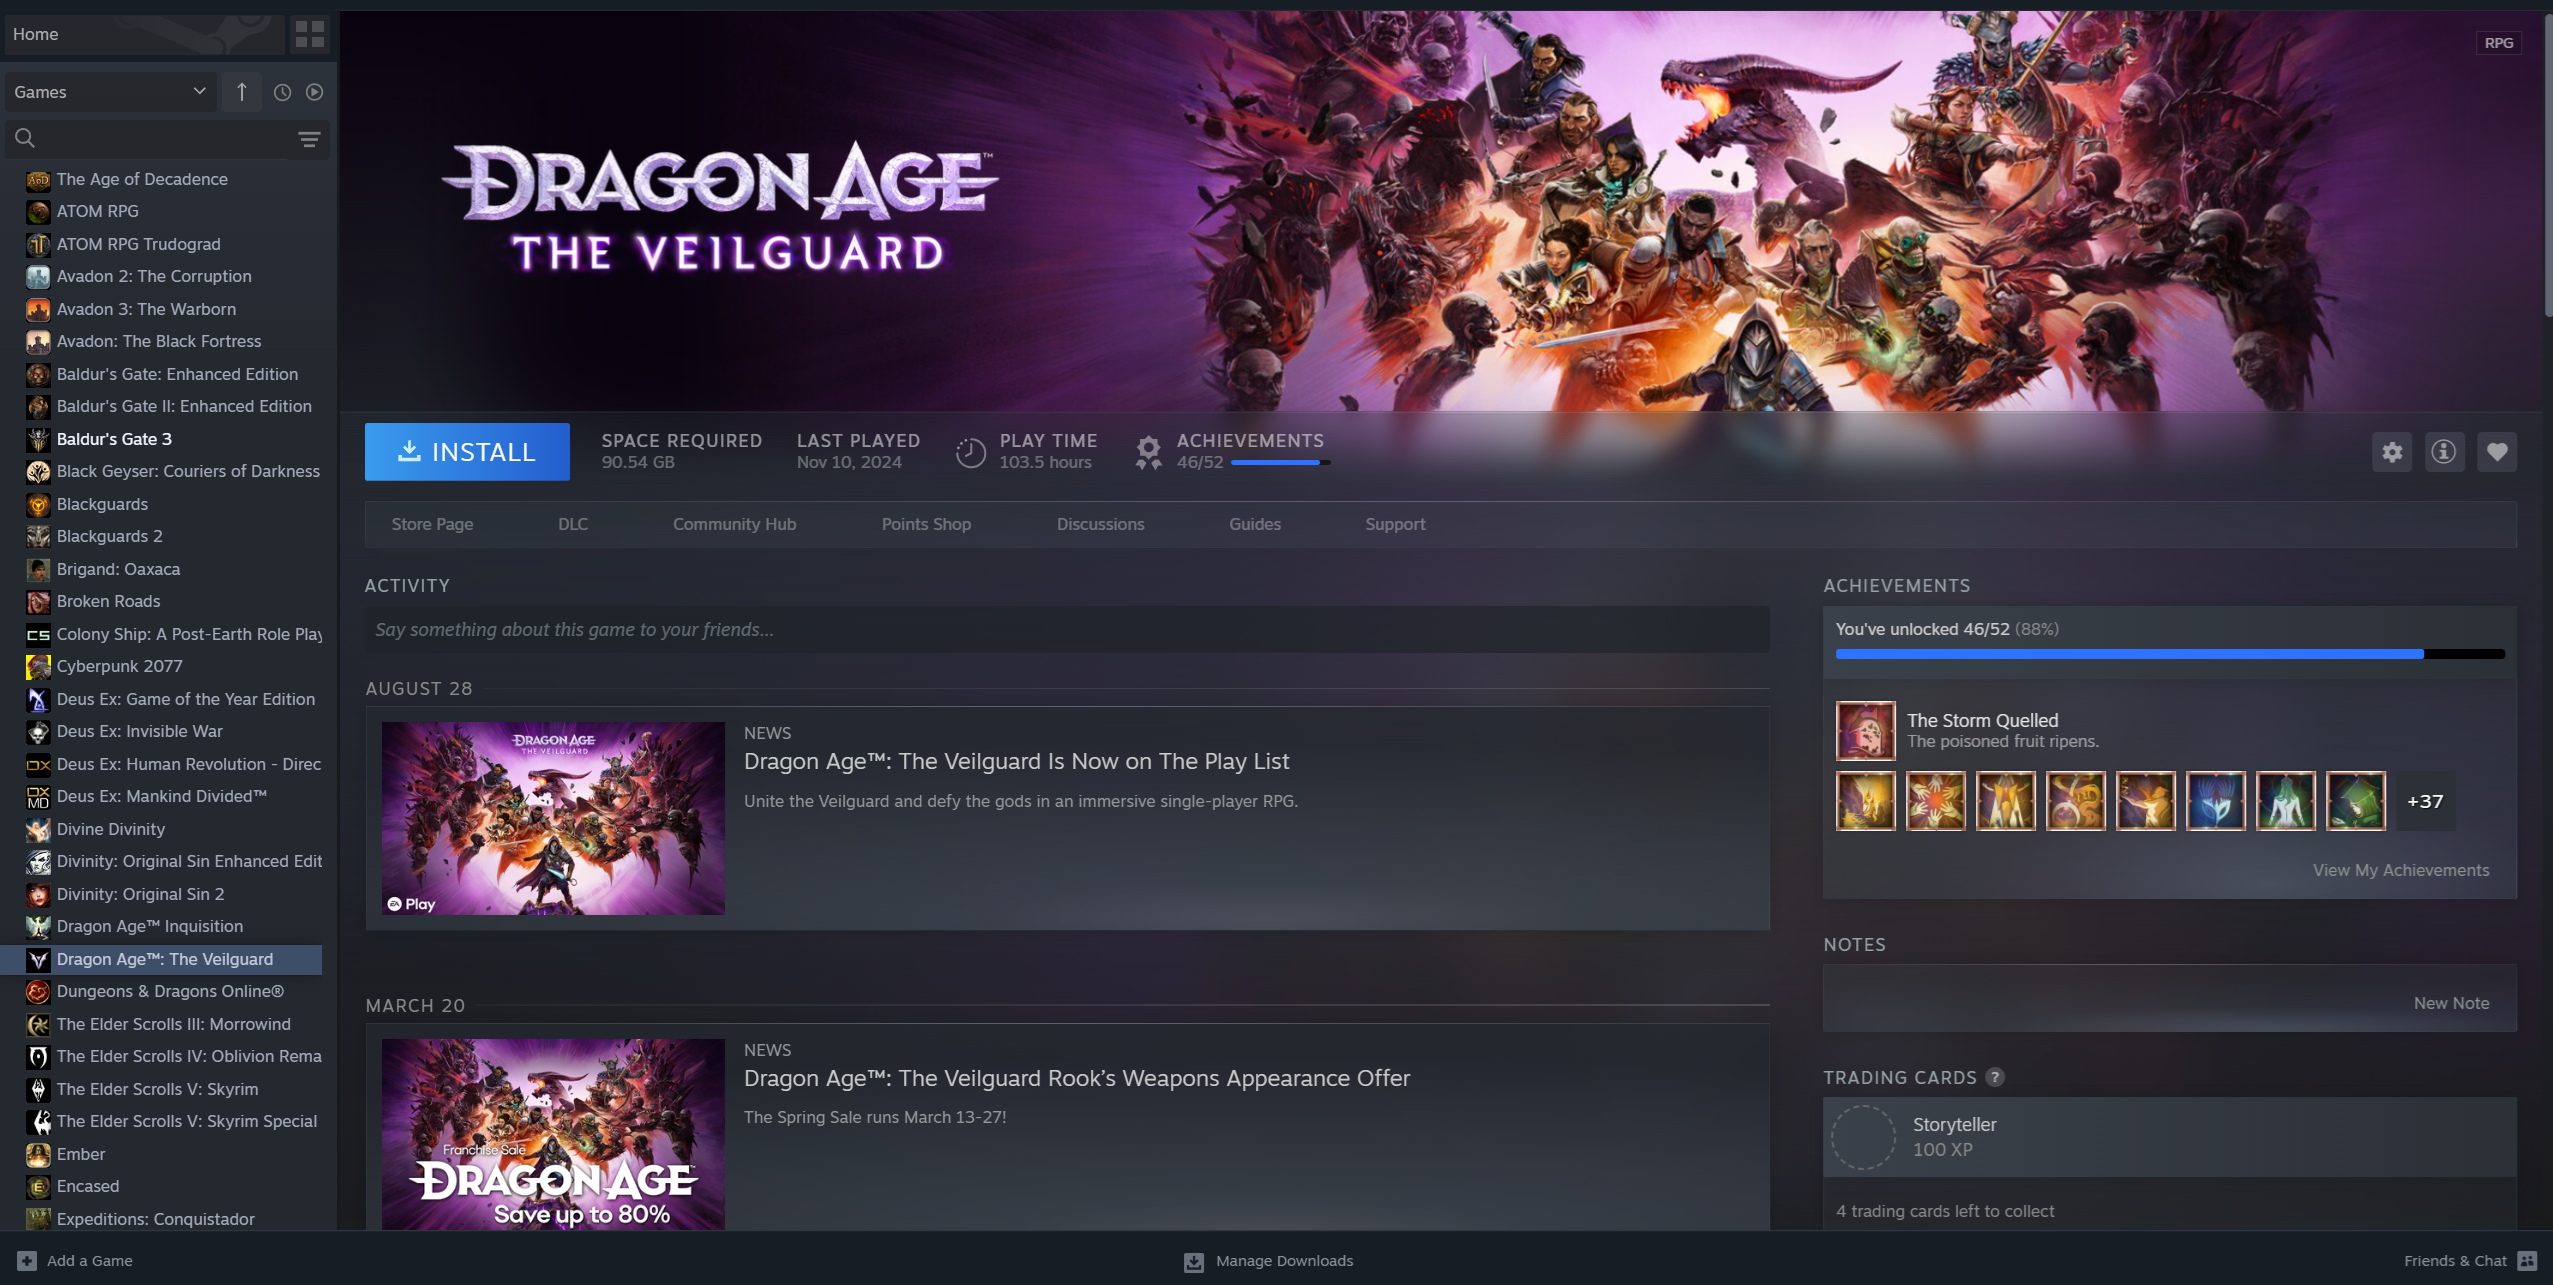Click the INSTALL button

(467, 452)
